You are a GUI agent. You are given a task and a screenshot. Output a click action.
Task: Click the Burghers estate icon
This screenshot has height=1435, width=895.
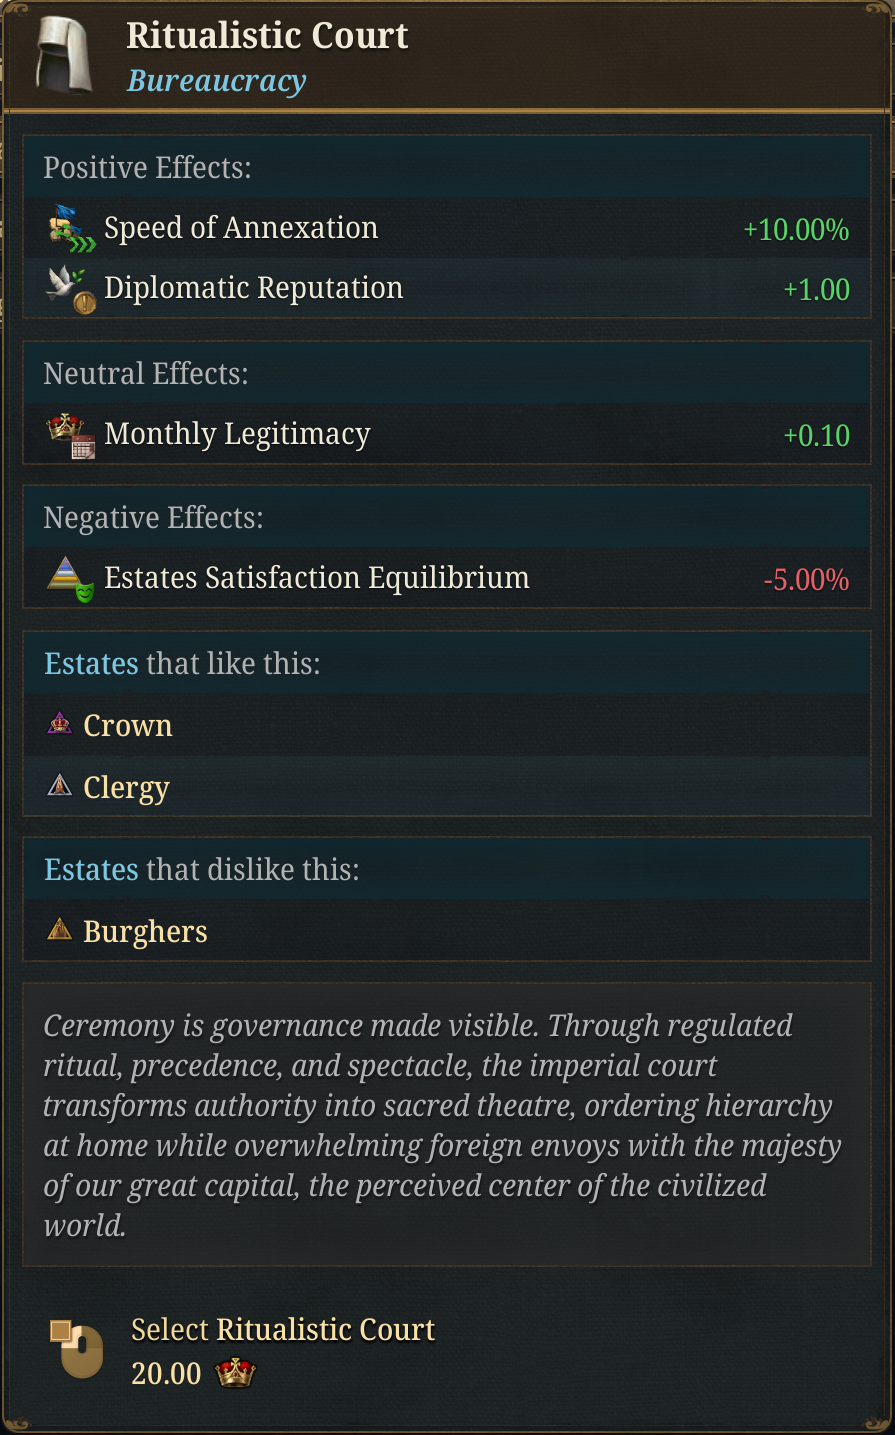tap(60, 930)
